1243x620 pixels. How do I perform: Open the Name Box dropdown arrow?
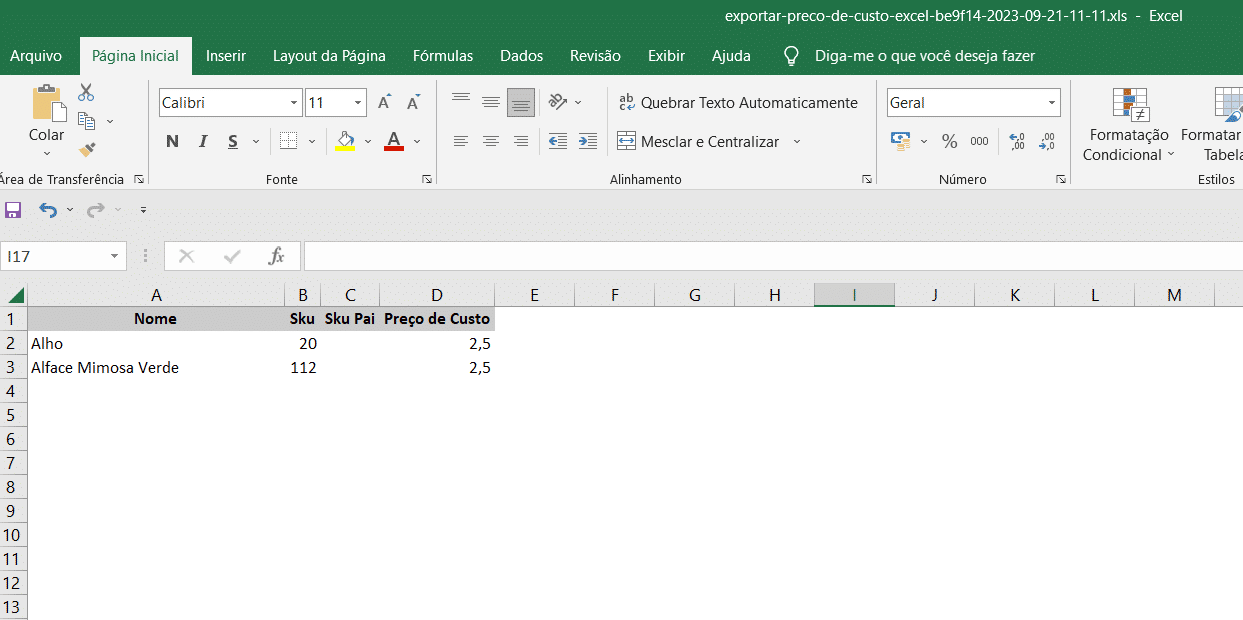coord(114,257)
